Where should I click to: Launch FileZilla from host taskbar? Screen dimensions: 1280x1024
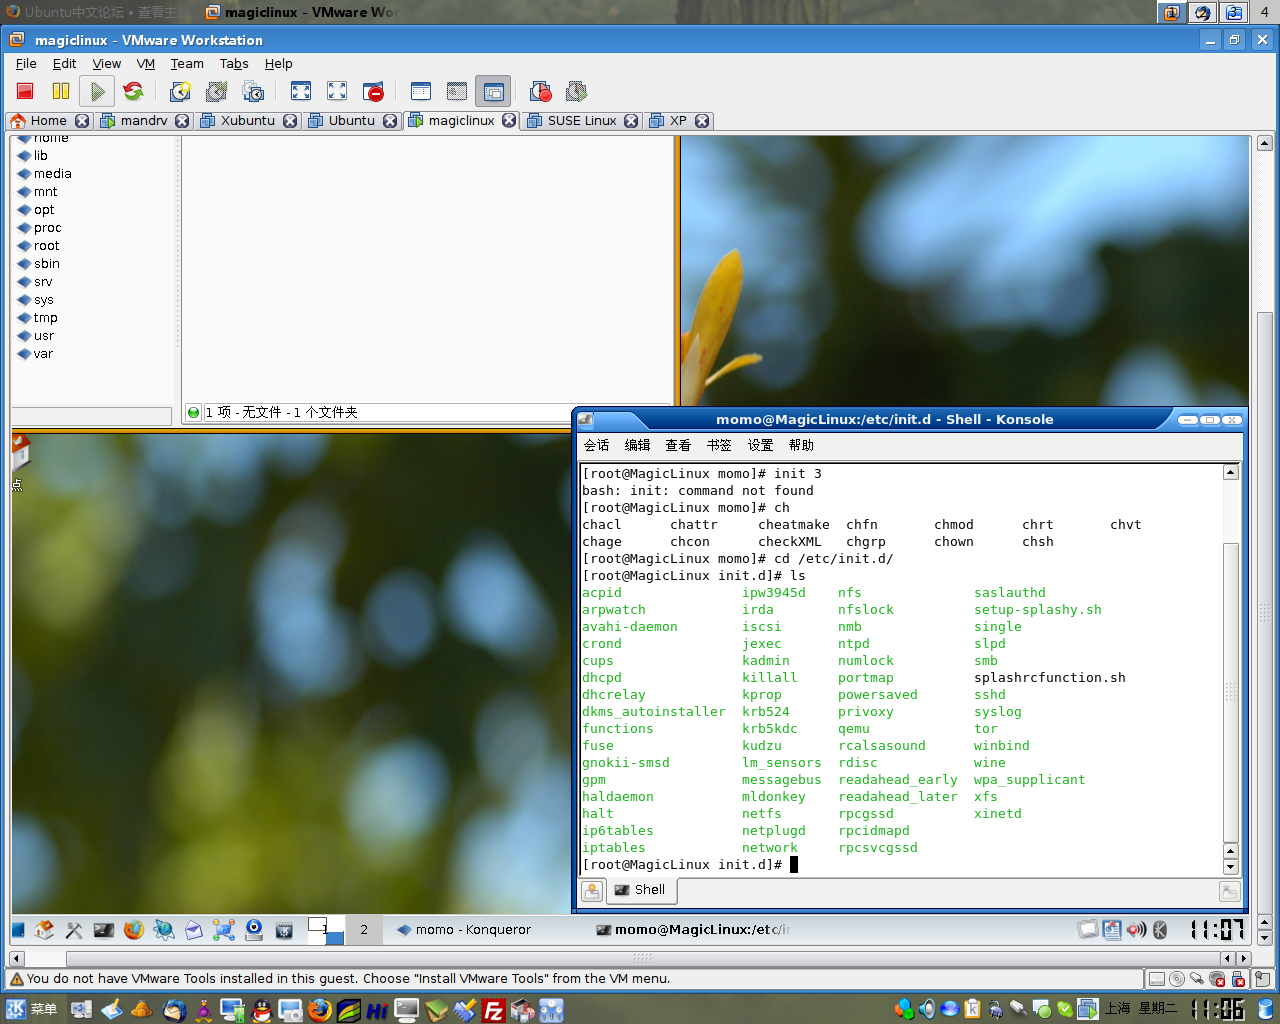click(x=494, y=1010)
